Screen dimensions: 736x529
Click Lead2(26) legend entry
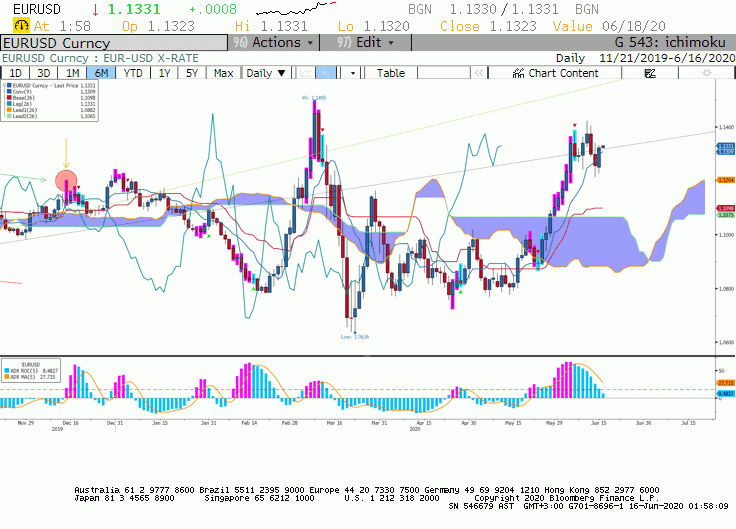50,116
